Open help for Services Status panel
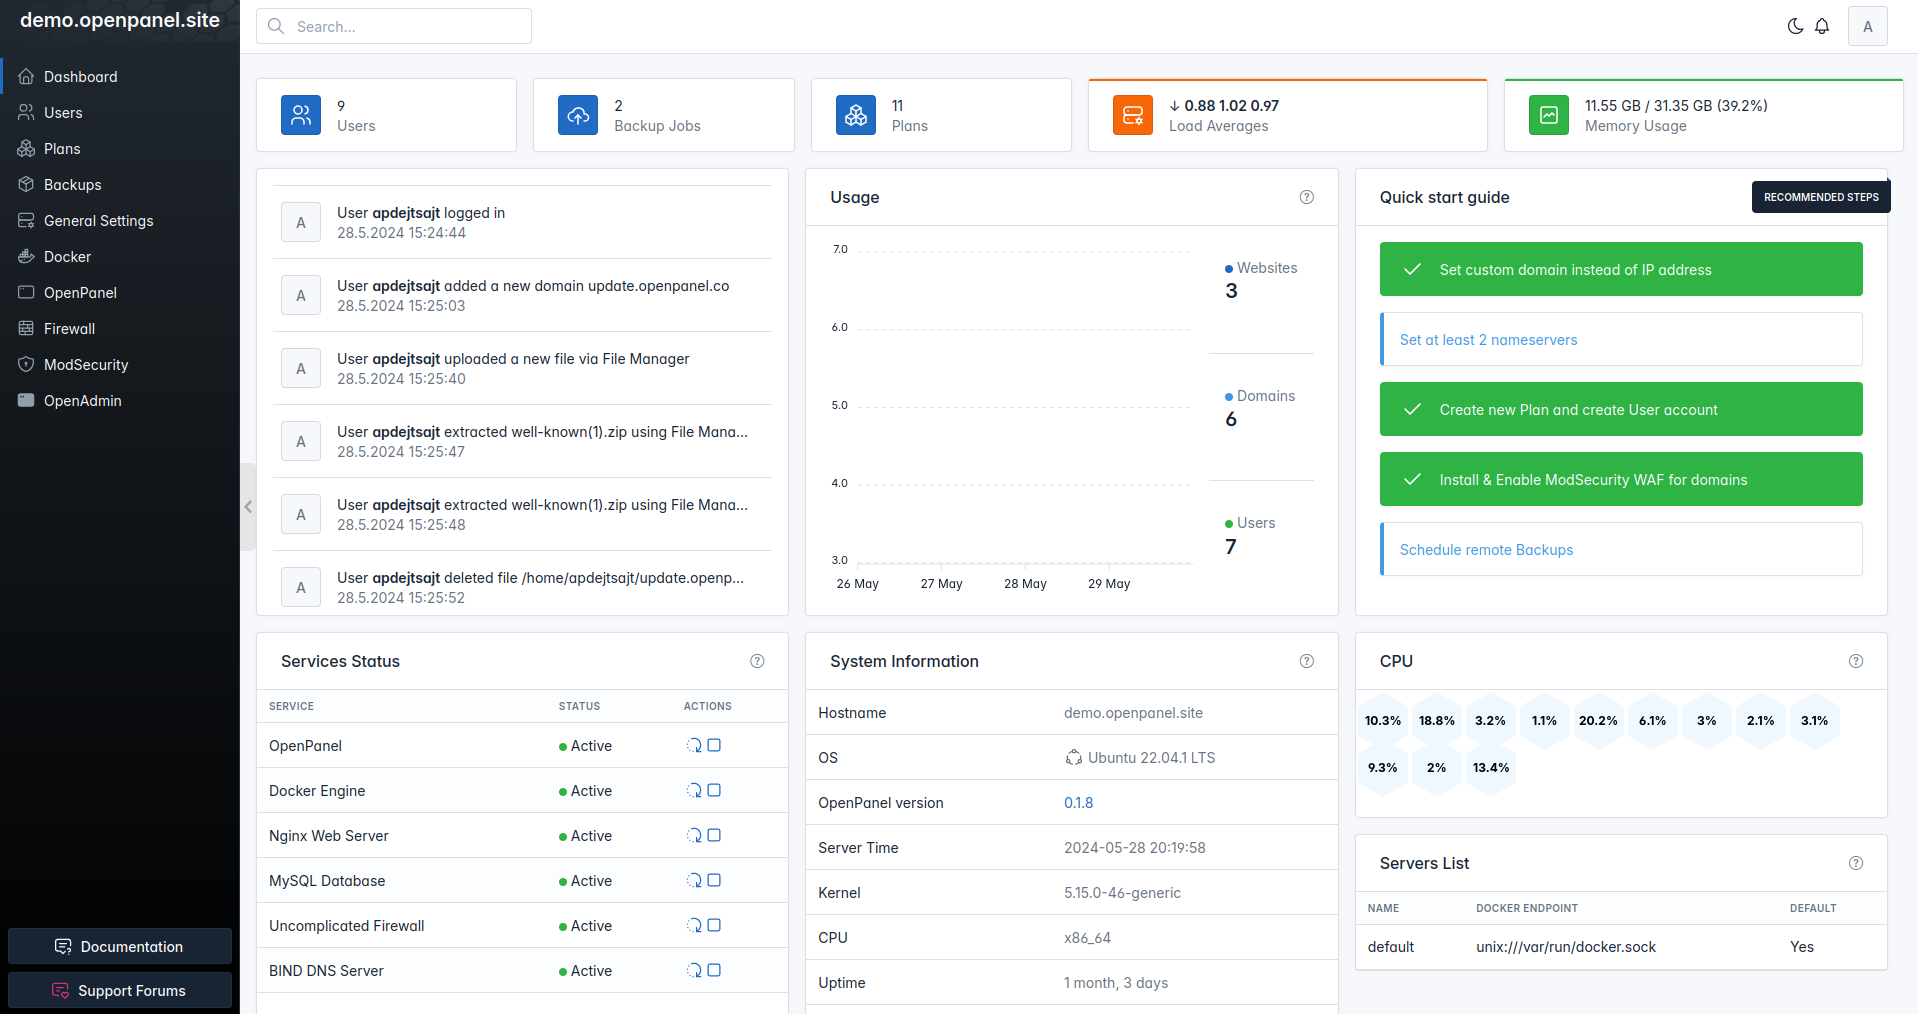Screen dimensions: 1918x1014 point(757,661)
